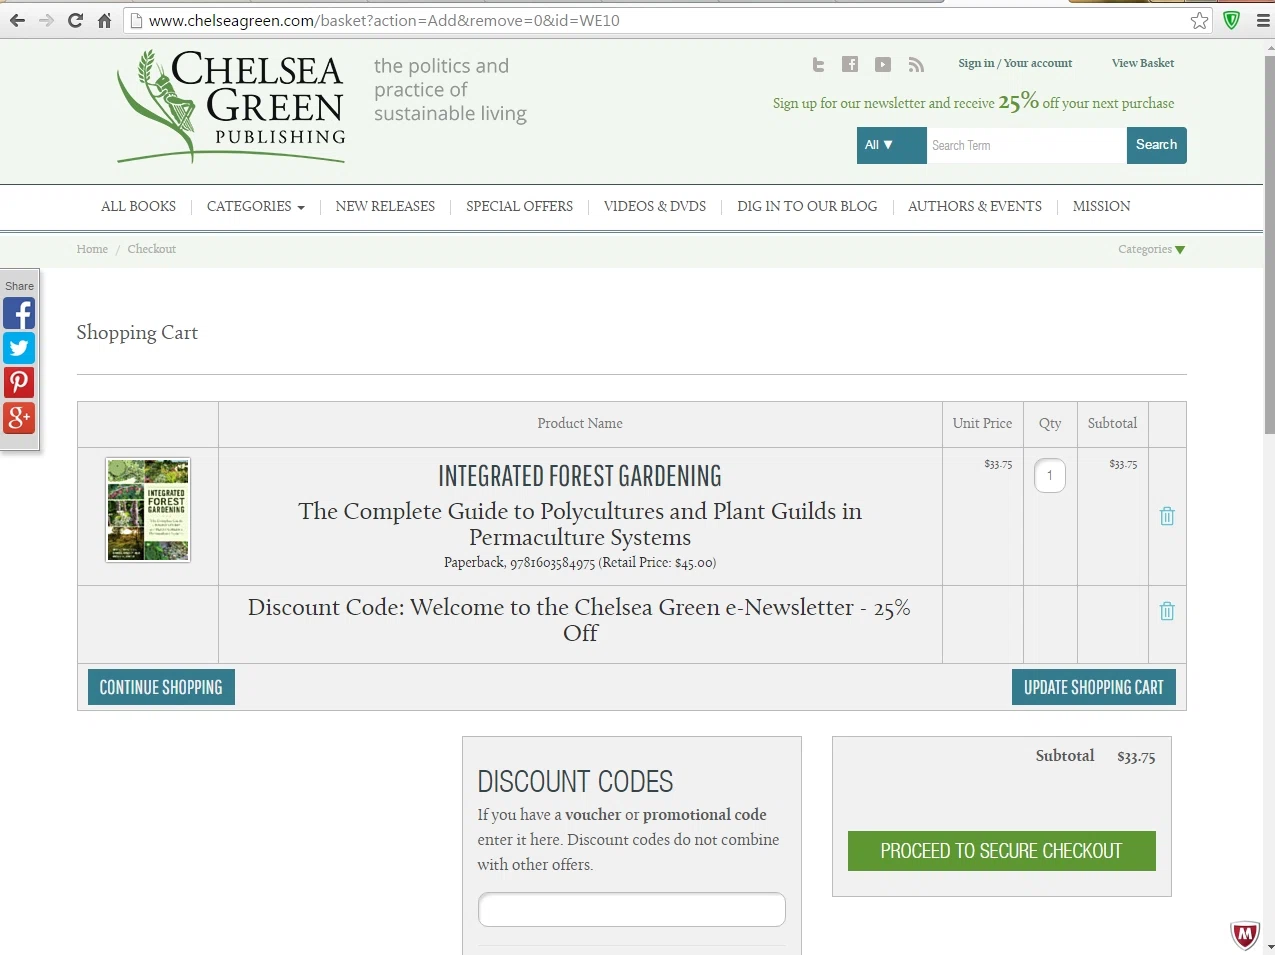Click the Welcome e-Newsletter discount code row text
Screen dimensions: 1275x955
[x=580, y=620]
